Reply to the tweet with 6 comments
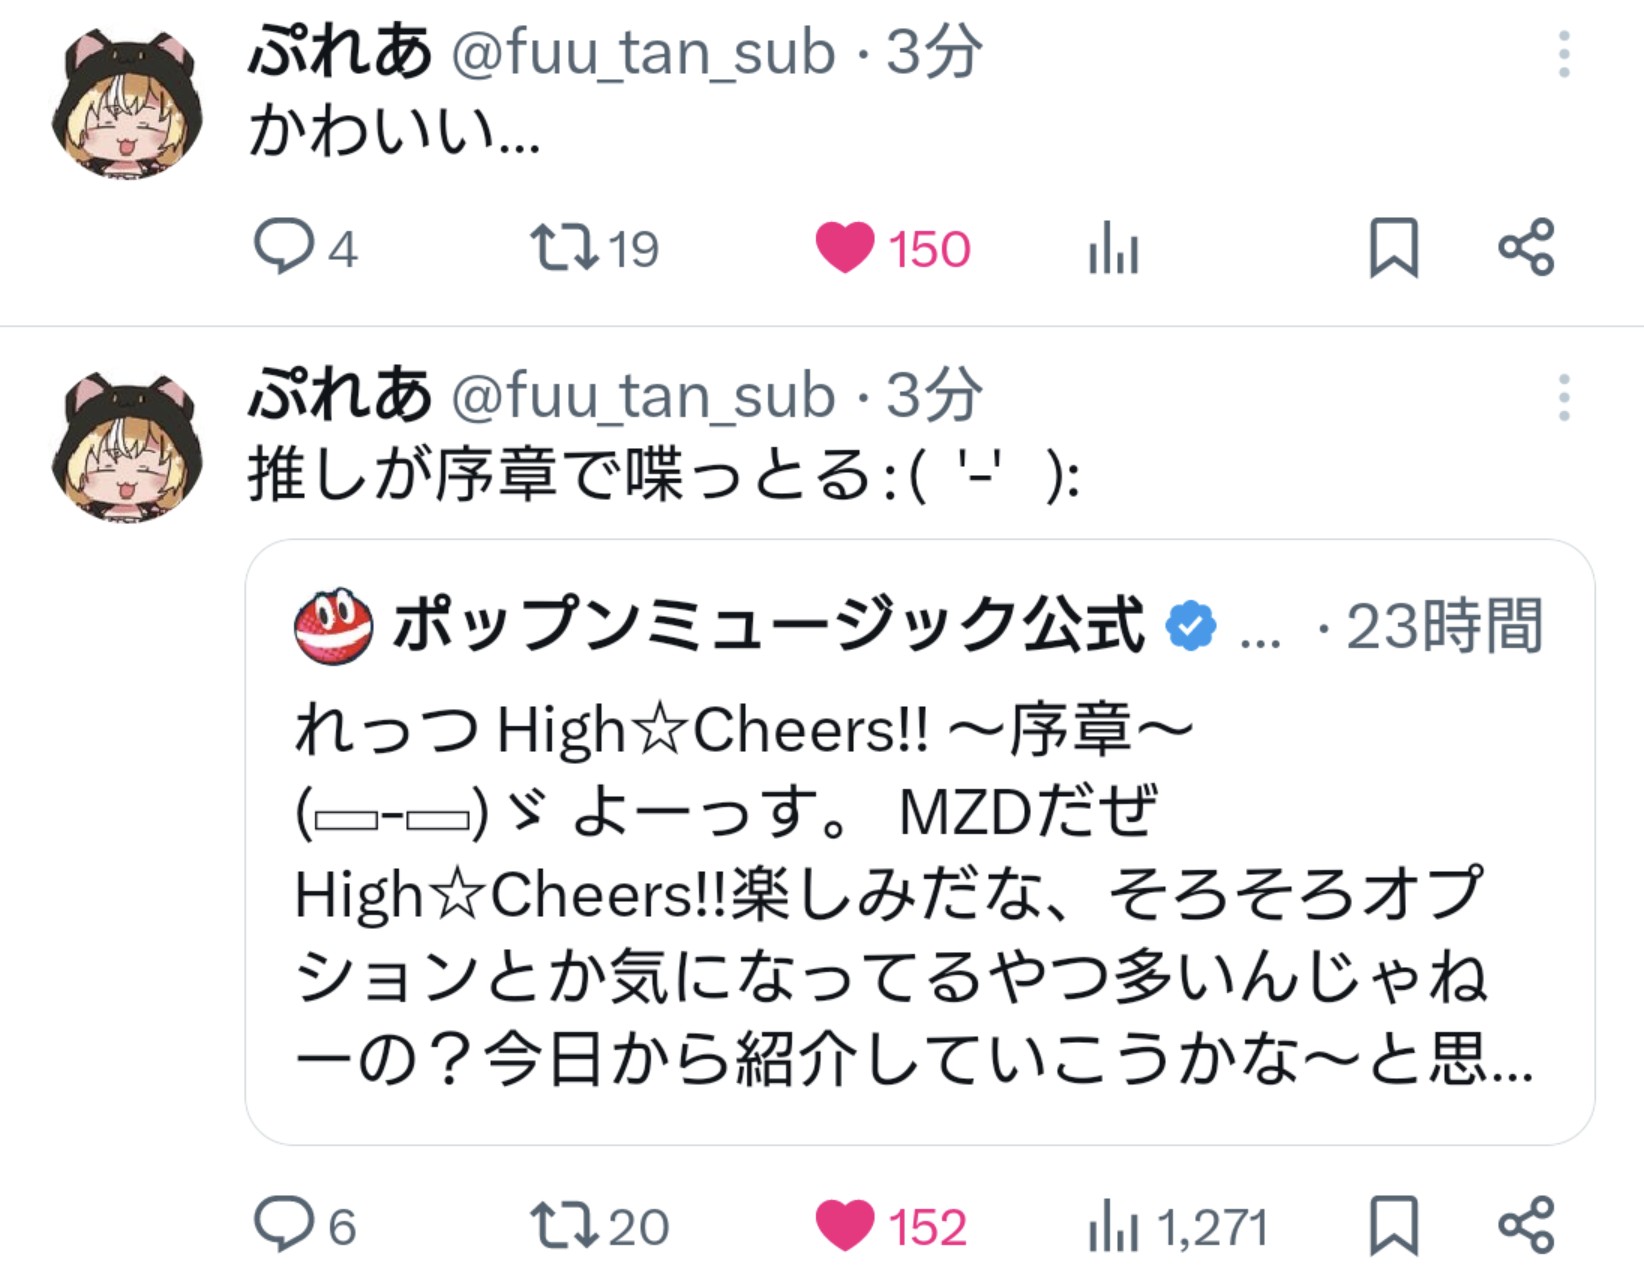 (x=305, y=1225)
